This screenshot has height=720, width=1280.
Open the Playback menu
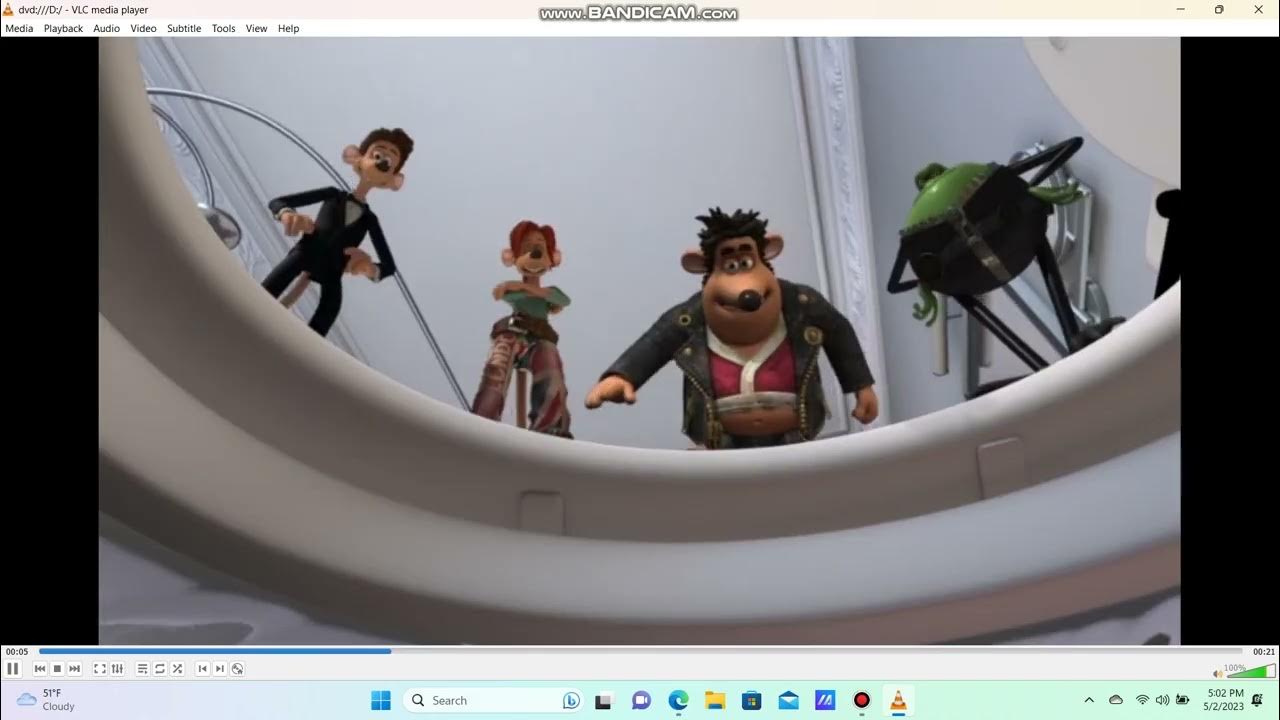(x=63, y=28)
